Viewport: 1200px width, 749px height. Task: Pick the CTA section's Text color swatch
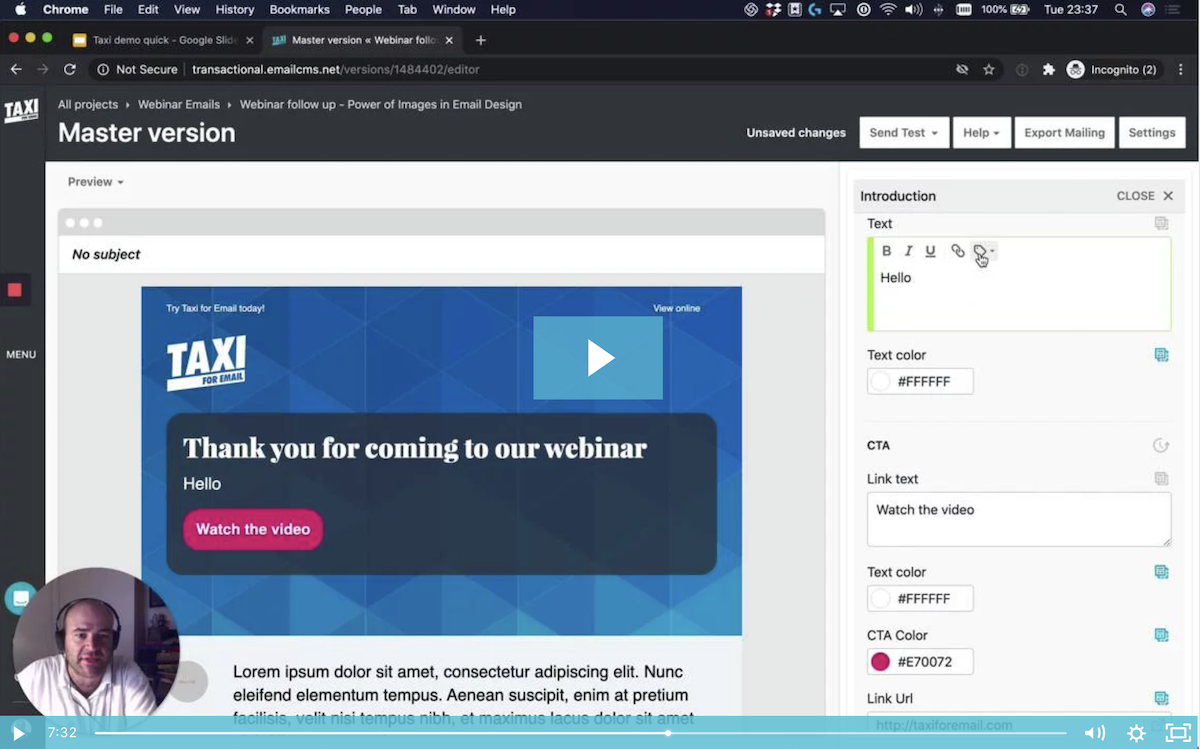coord(880,598)
